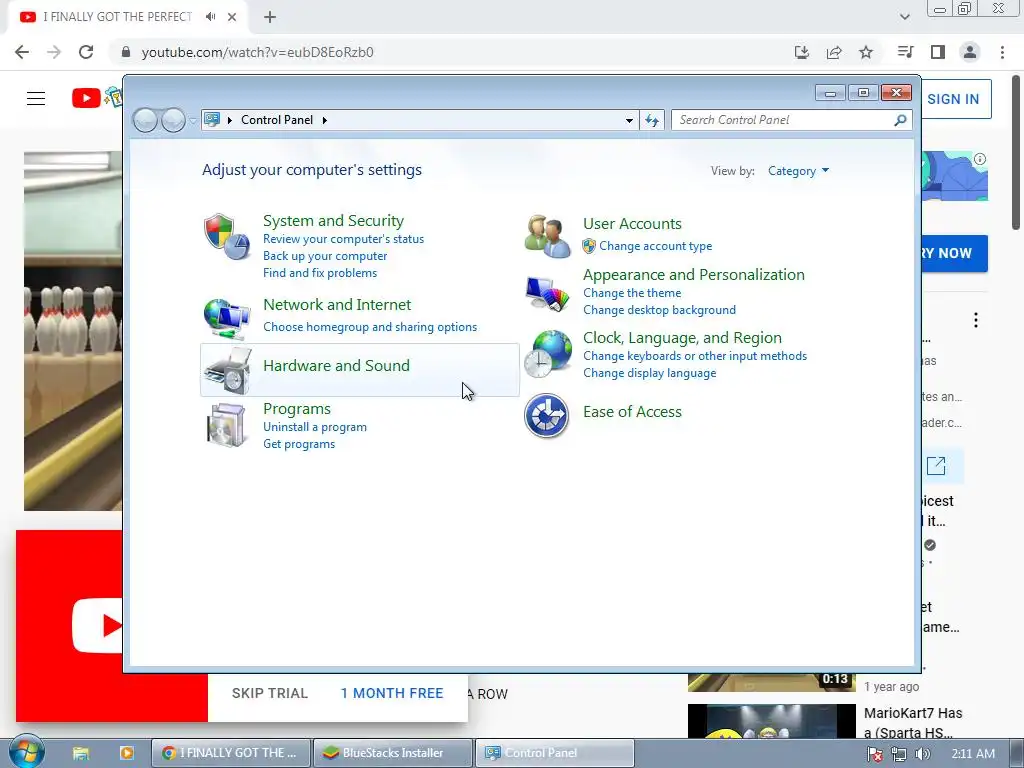The height and width of the screenshot is (768, 1024).
Task: Open Windows Explorer from the taskbar
Action: pyautogui.click(x=81, y=753)
